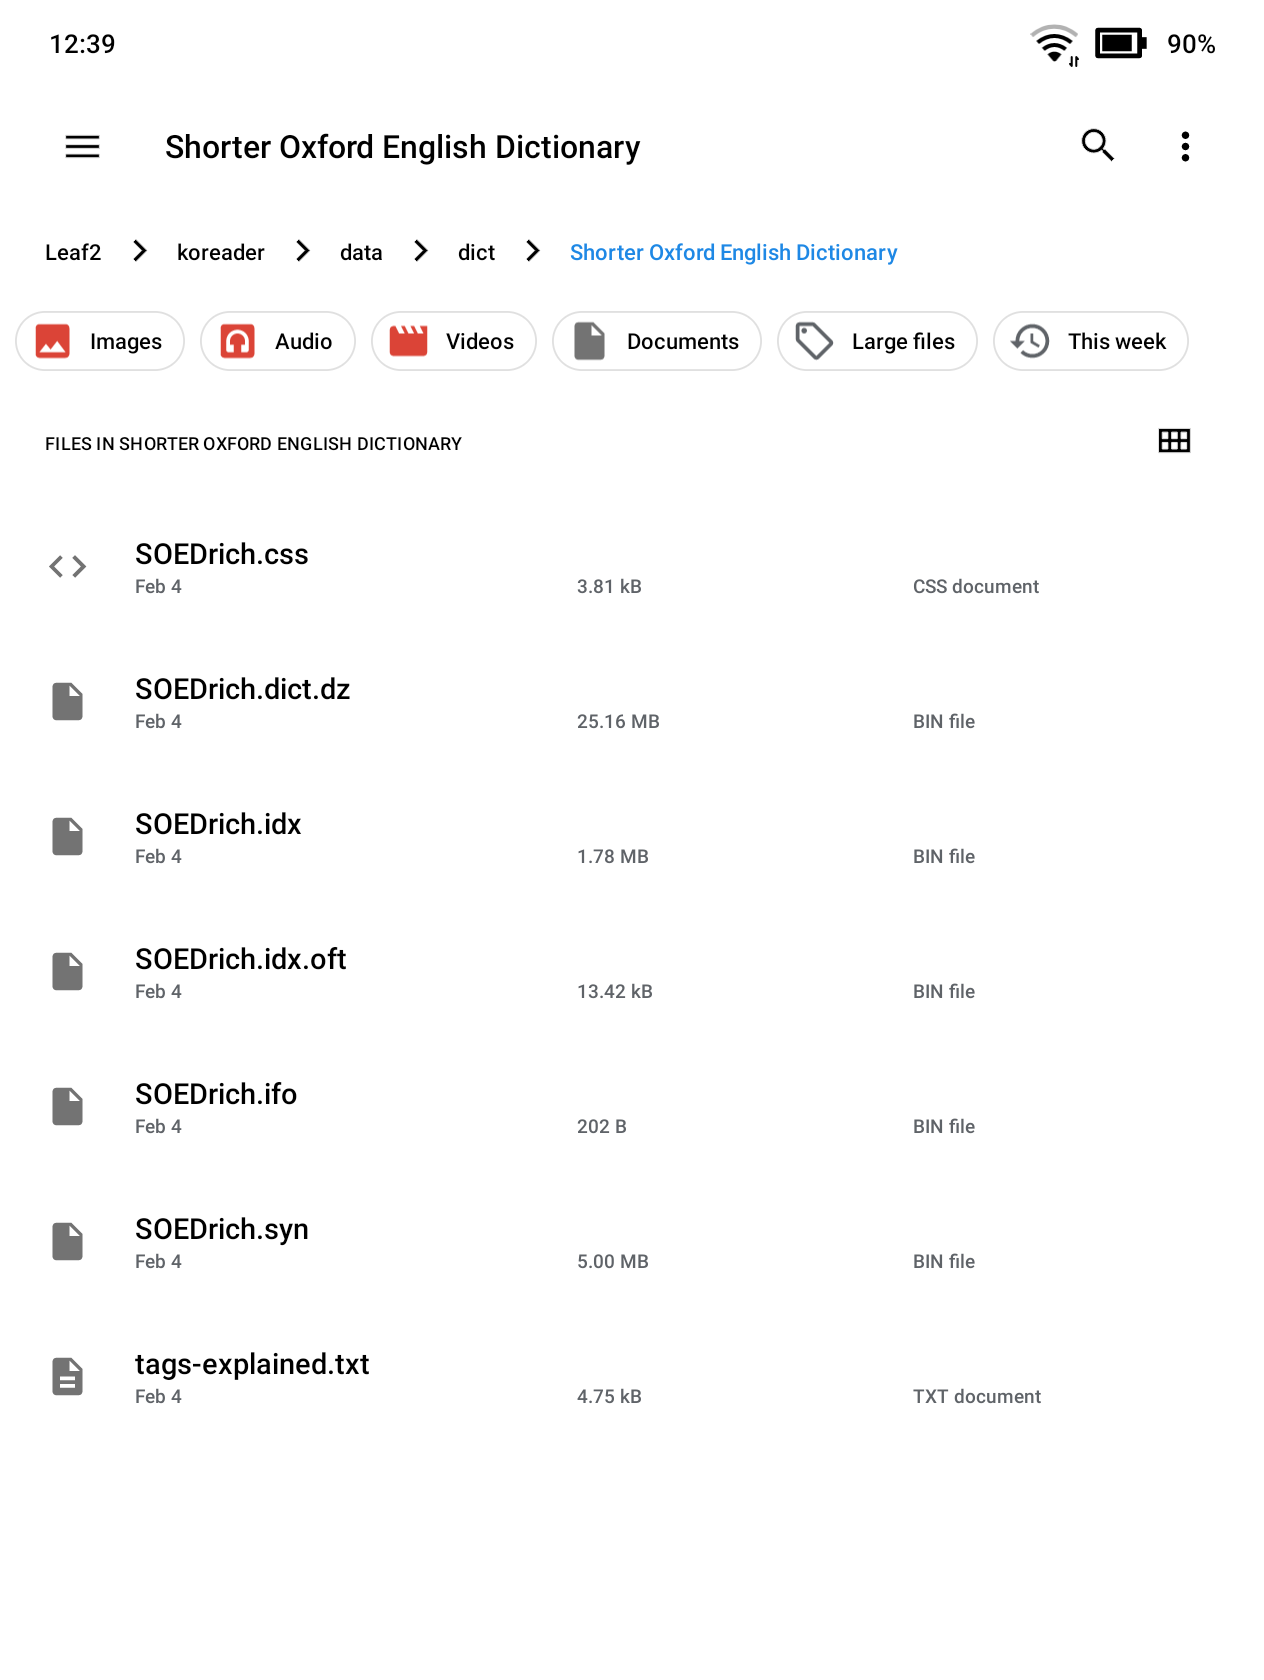Click the tags-explained.txt document icon
1264x1680 pixels.
pyautogui.click(x=68, y=1377)
